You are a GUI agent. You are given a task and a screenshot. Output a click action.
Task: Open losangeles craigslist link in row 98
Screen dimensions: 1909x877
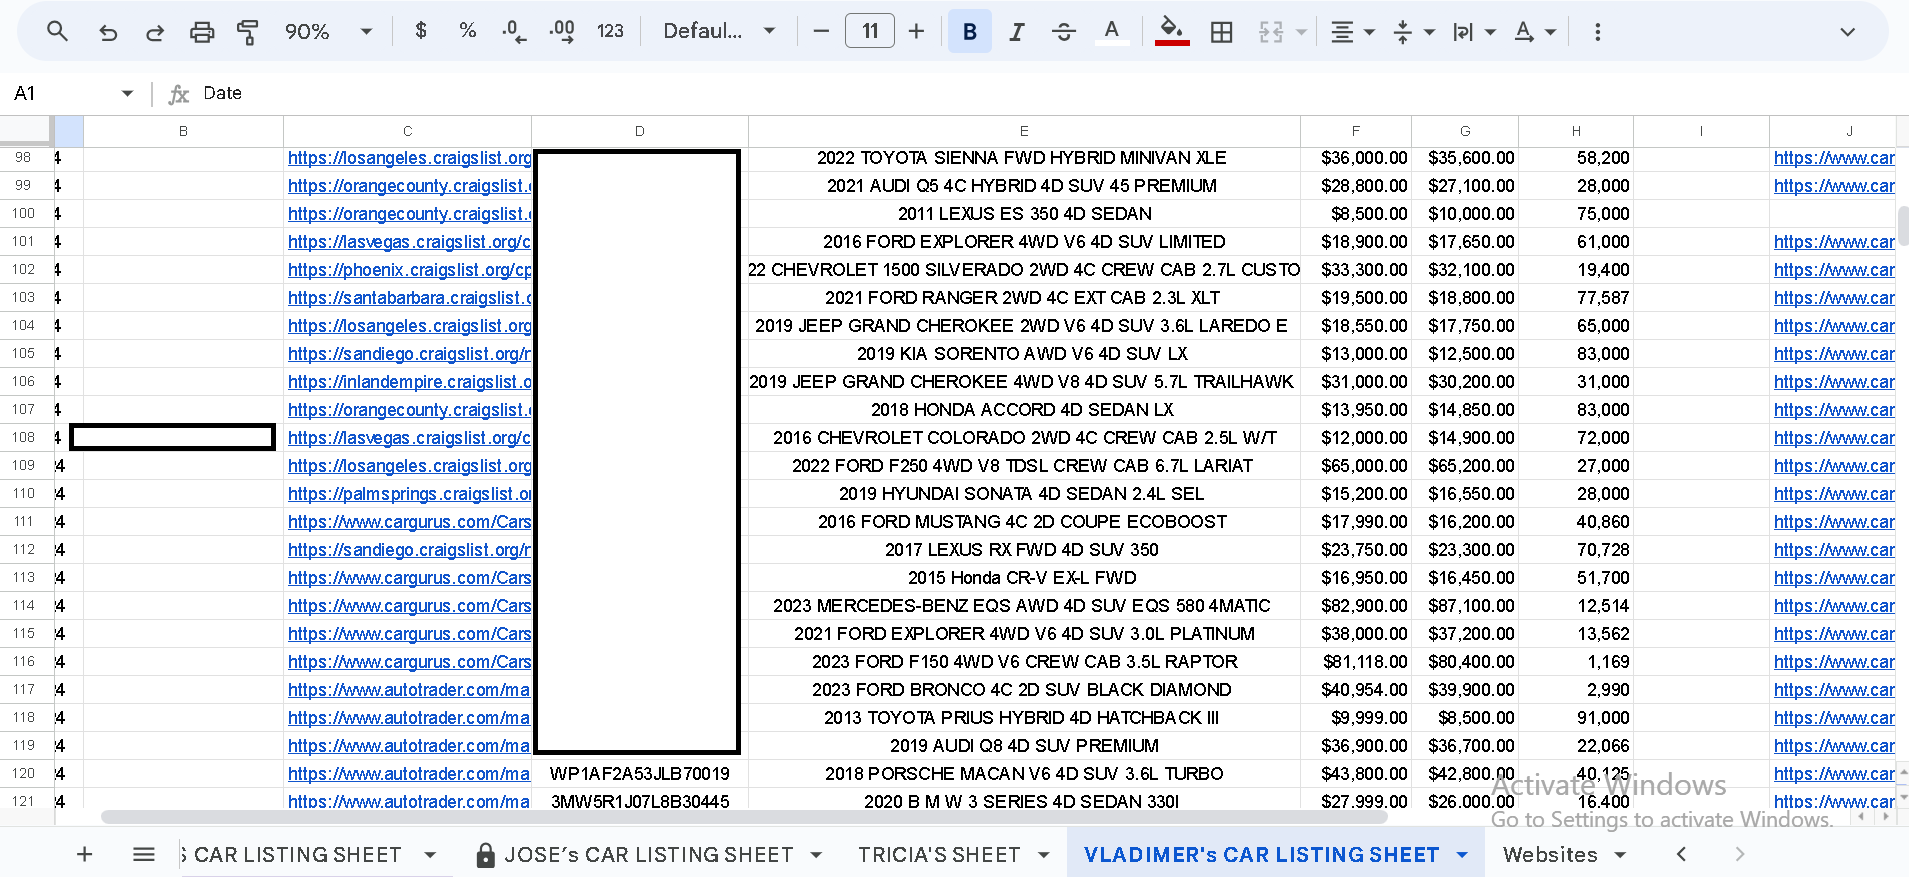(x=410, y=158)
